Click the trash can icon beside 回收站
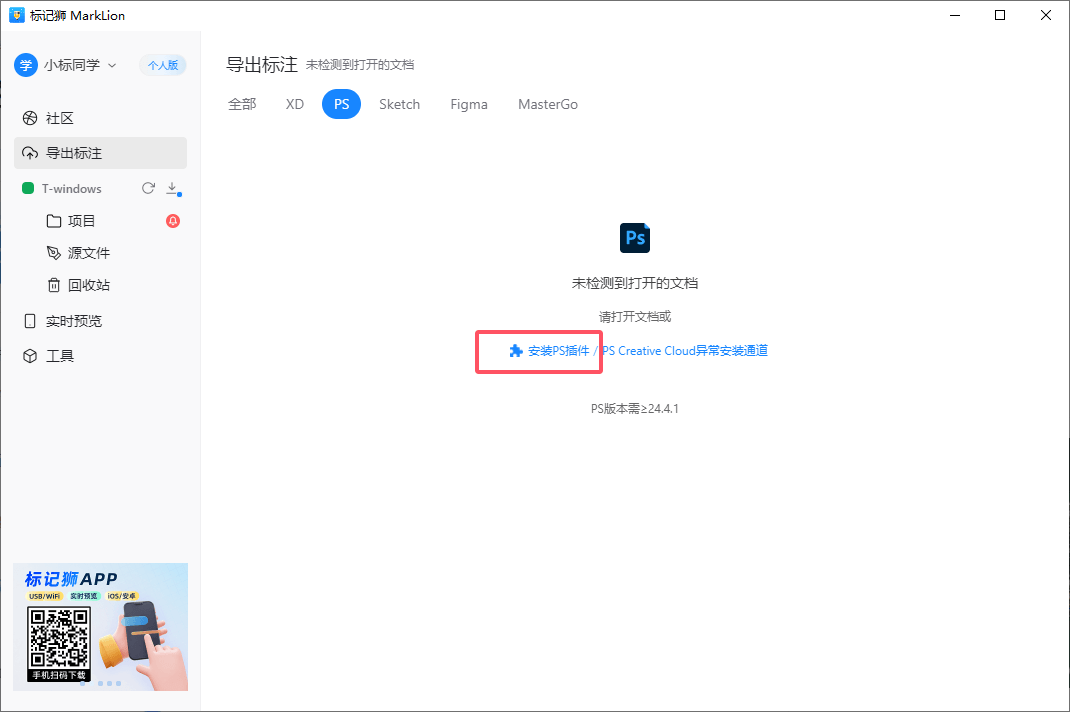 click(54, 285)
